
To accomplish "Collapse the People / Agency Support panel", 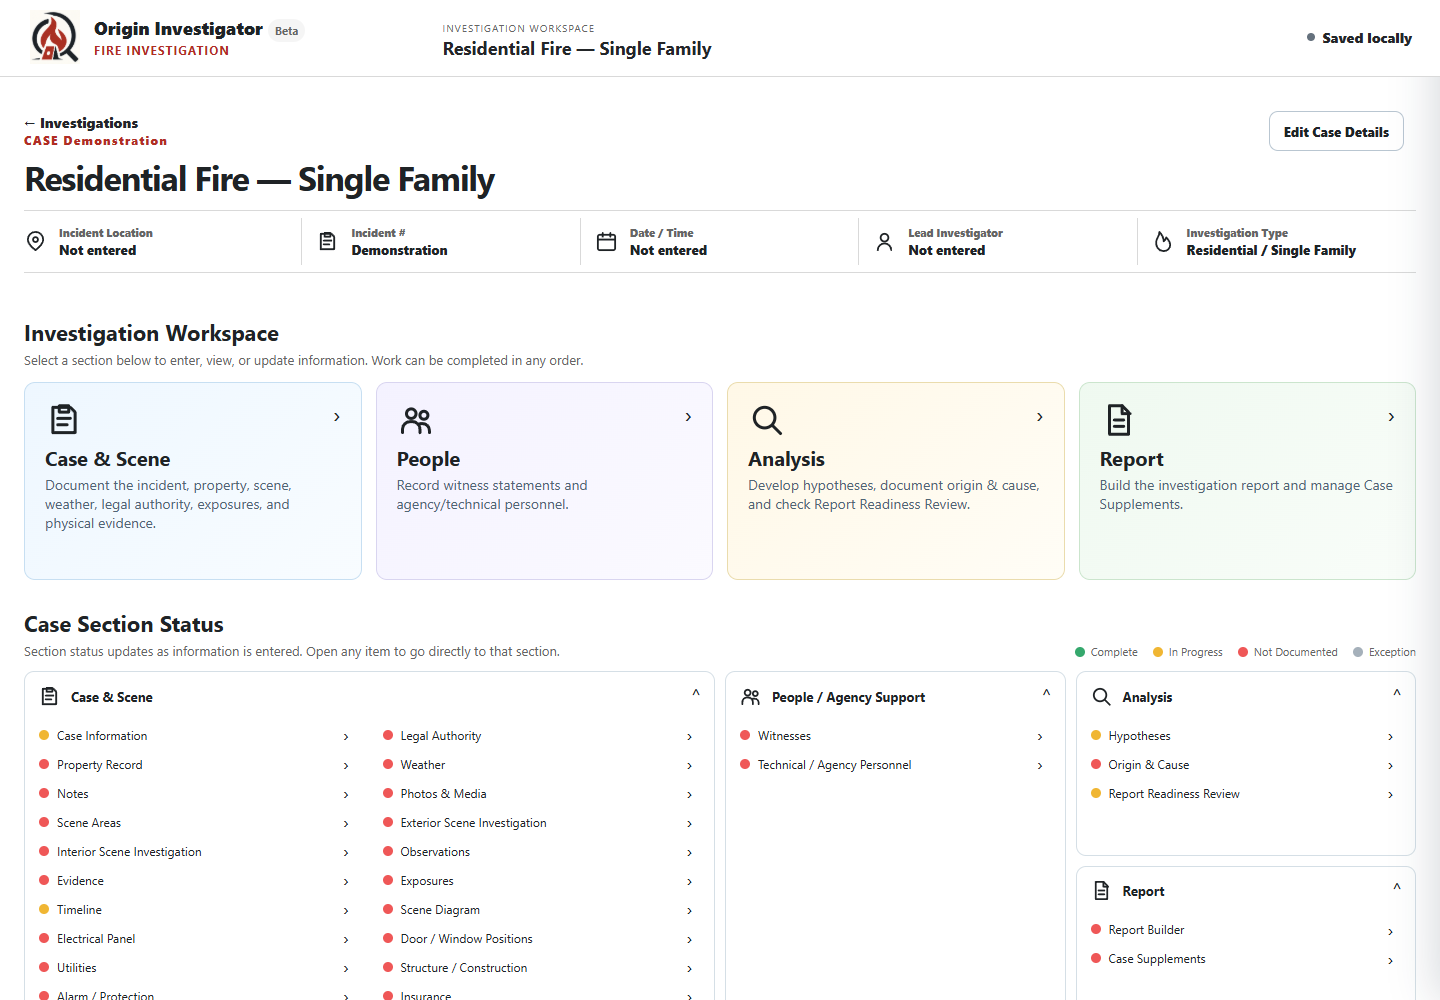I will point(1046,693).
